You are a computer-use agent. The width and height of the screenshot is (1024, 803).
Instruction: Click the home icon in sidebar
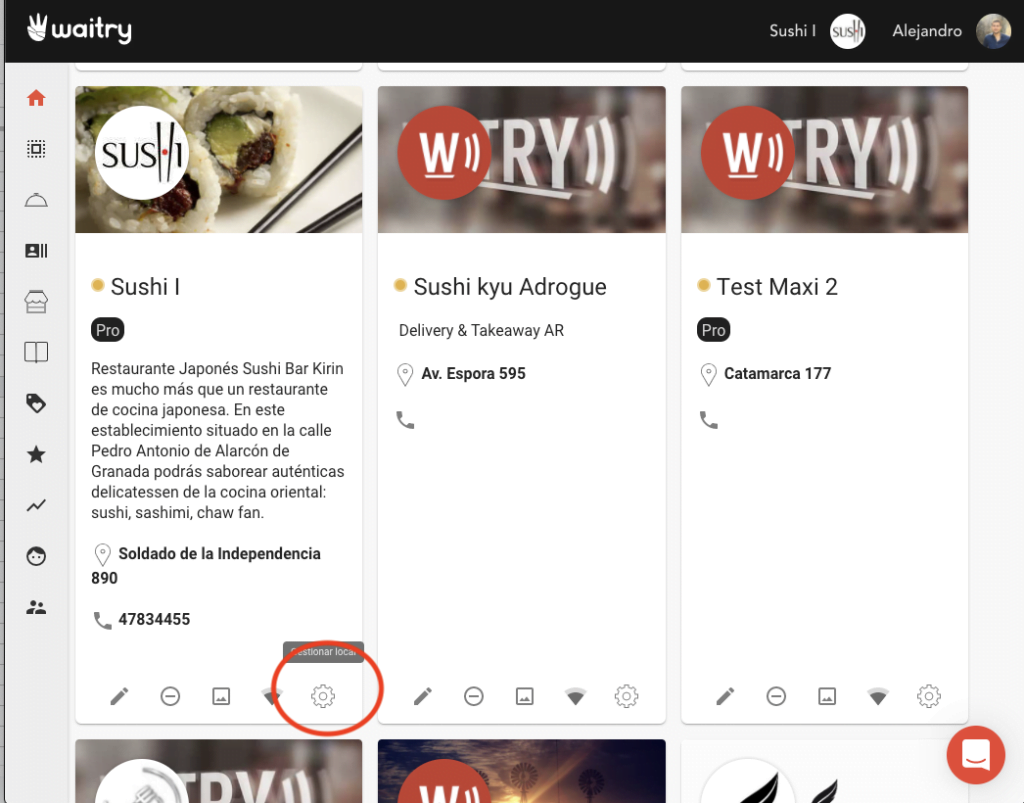(x=36, y=98)
